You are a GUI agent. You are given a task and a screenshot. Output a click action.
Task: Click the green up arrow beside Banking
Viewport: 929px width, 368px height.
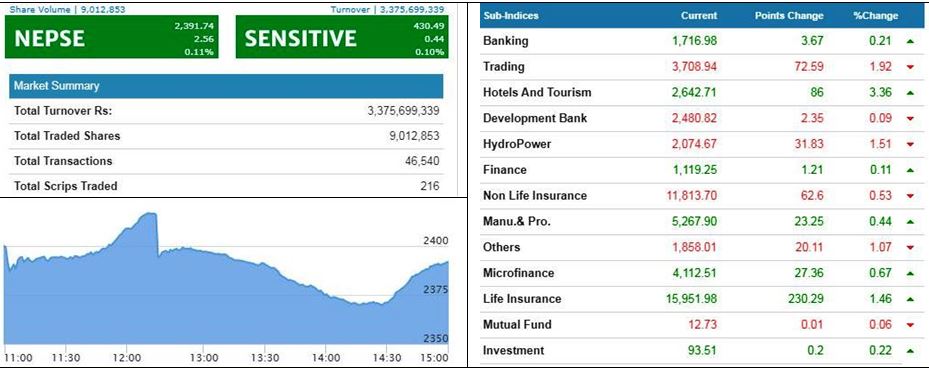click(910, 41)
